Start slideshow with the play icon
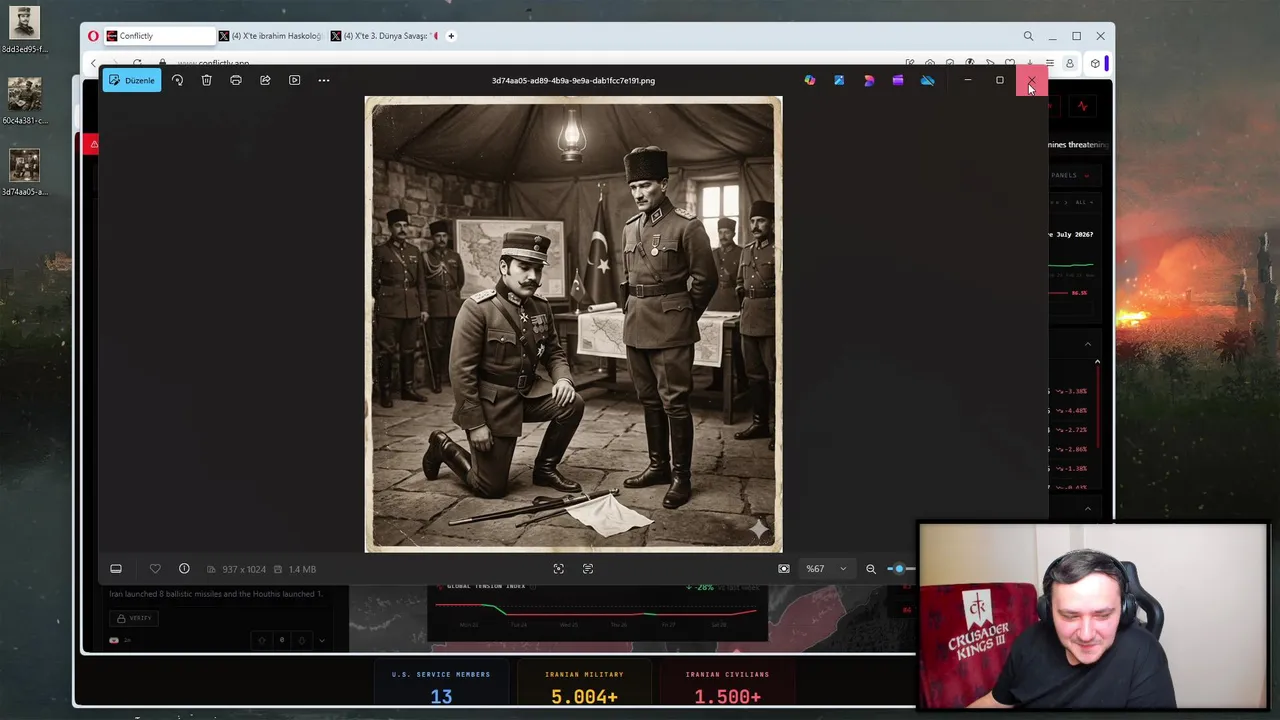1280x720 pixels. click(294, 80)
